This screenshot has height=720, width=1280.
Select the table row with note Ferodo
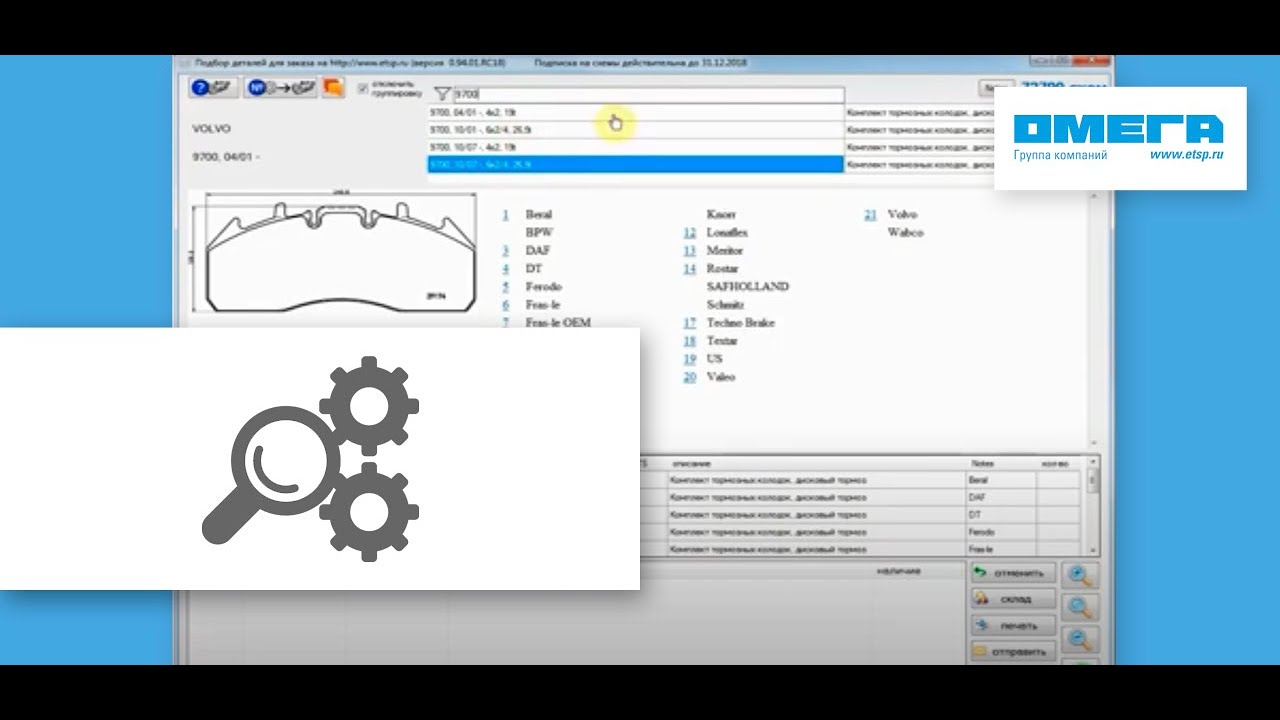tap(860, 532)
